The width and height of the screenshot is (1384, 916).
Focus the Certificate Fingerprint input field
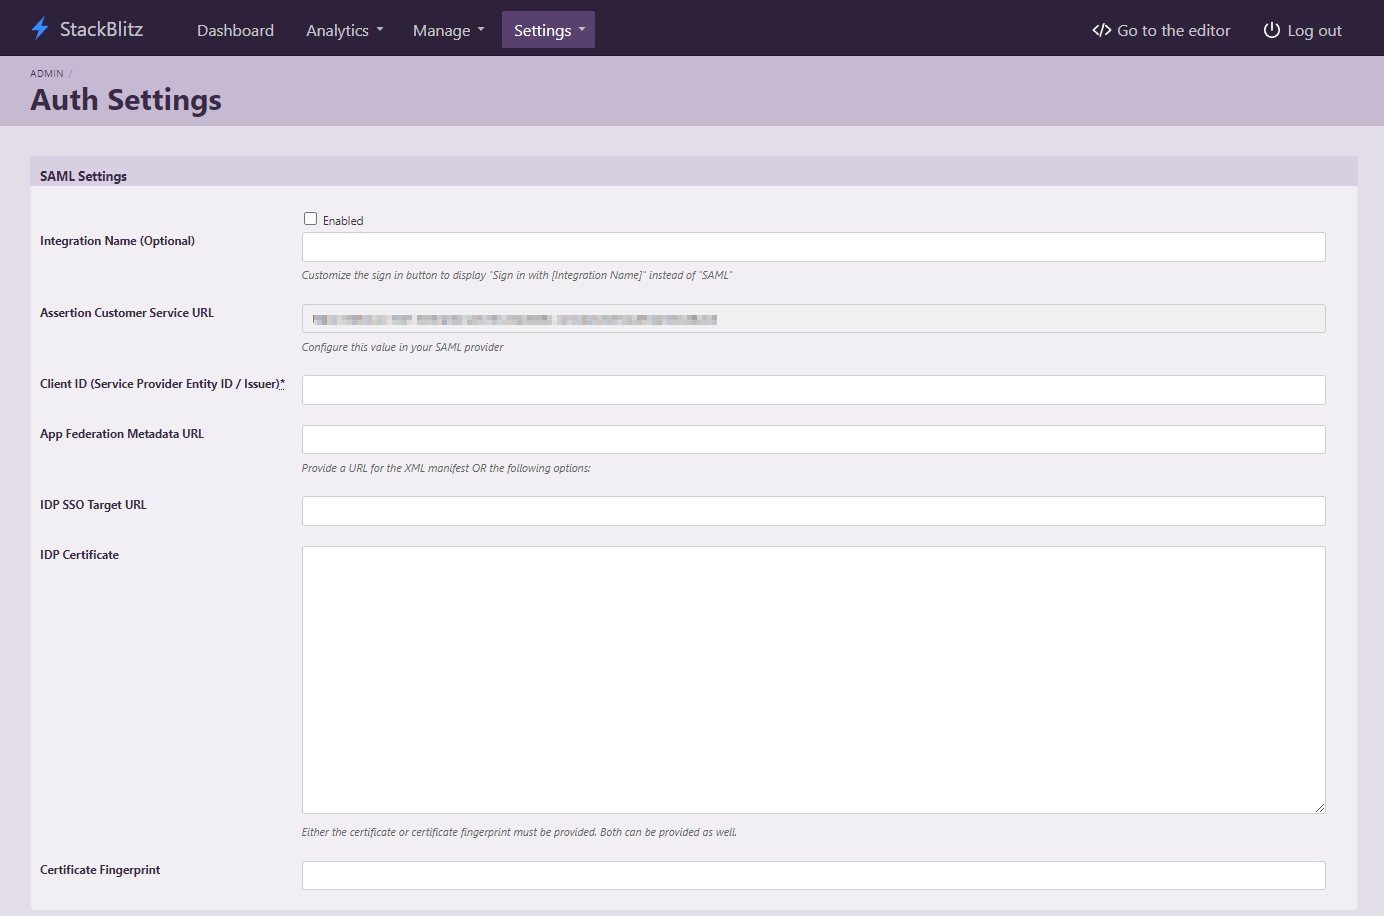(x=813, y=876)
